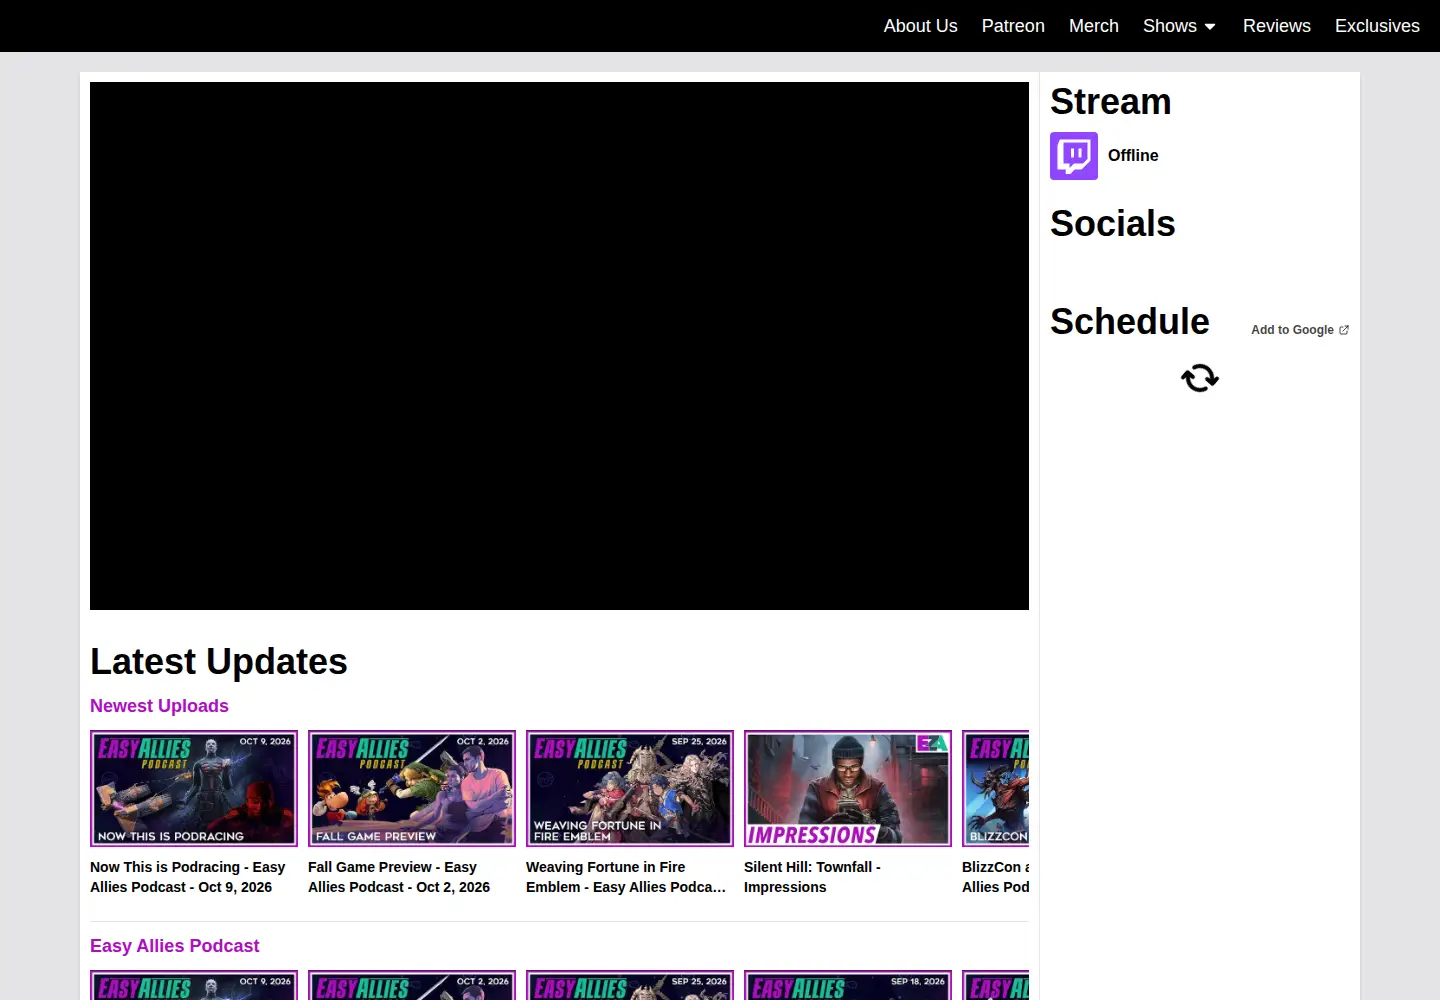1440x1000 pixels.
Task: Open the Merch page
Action: [x=1094, y=26]
